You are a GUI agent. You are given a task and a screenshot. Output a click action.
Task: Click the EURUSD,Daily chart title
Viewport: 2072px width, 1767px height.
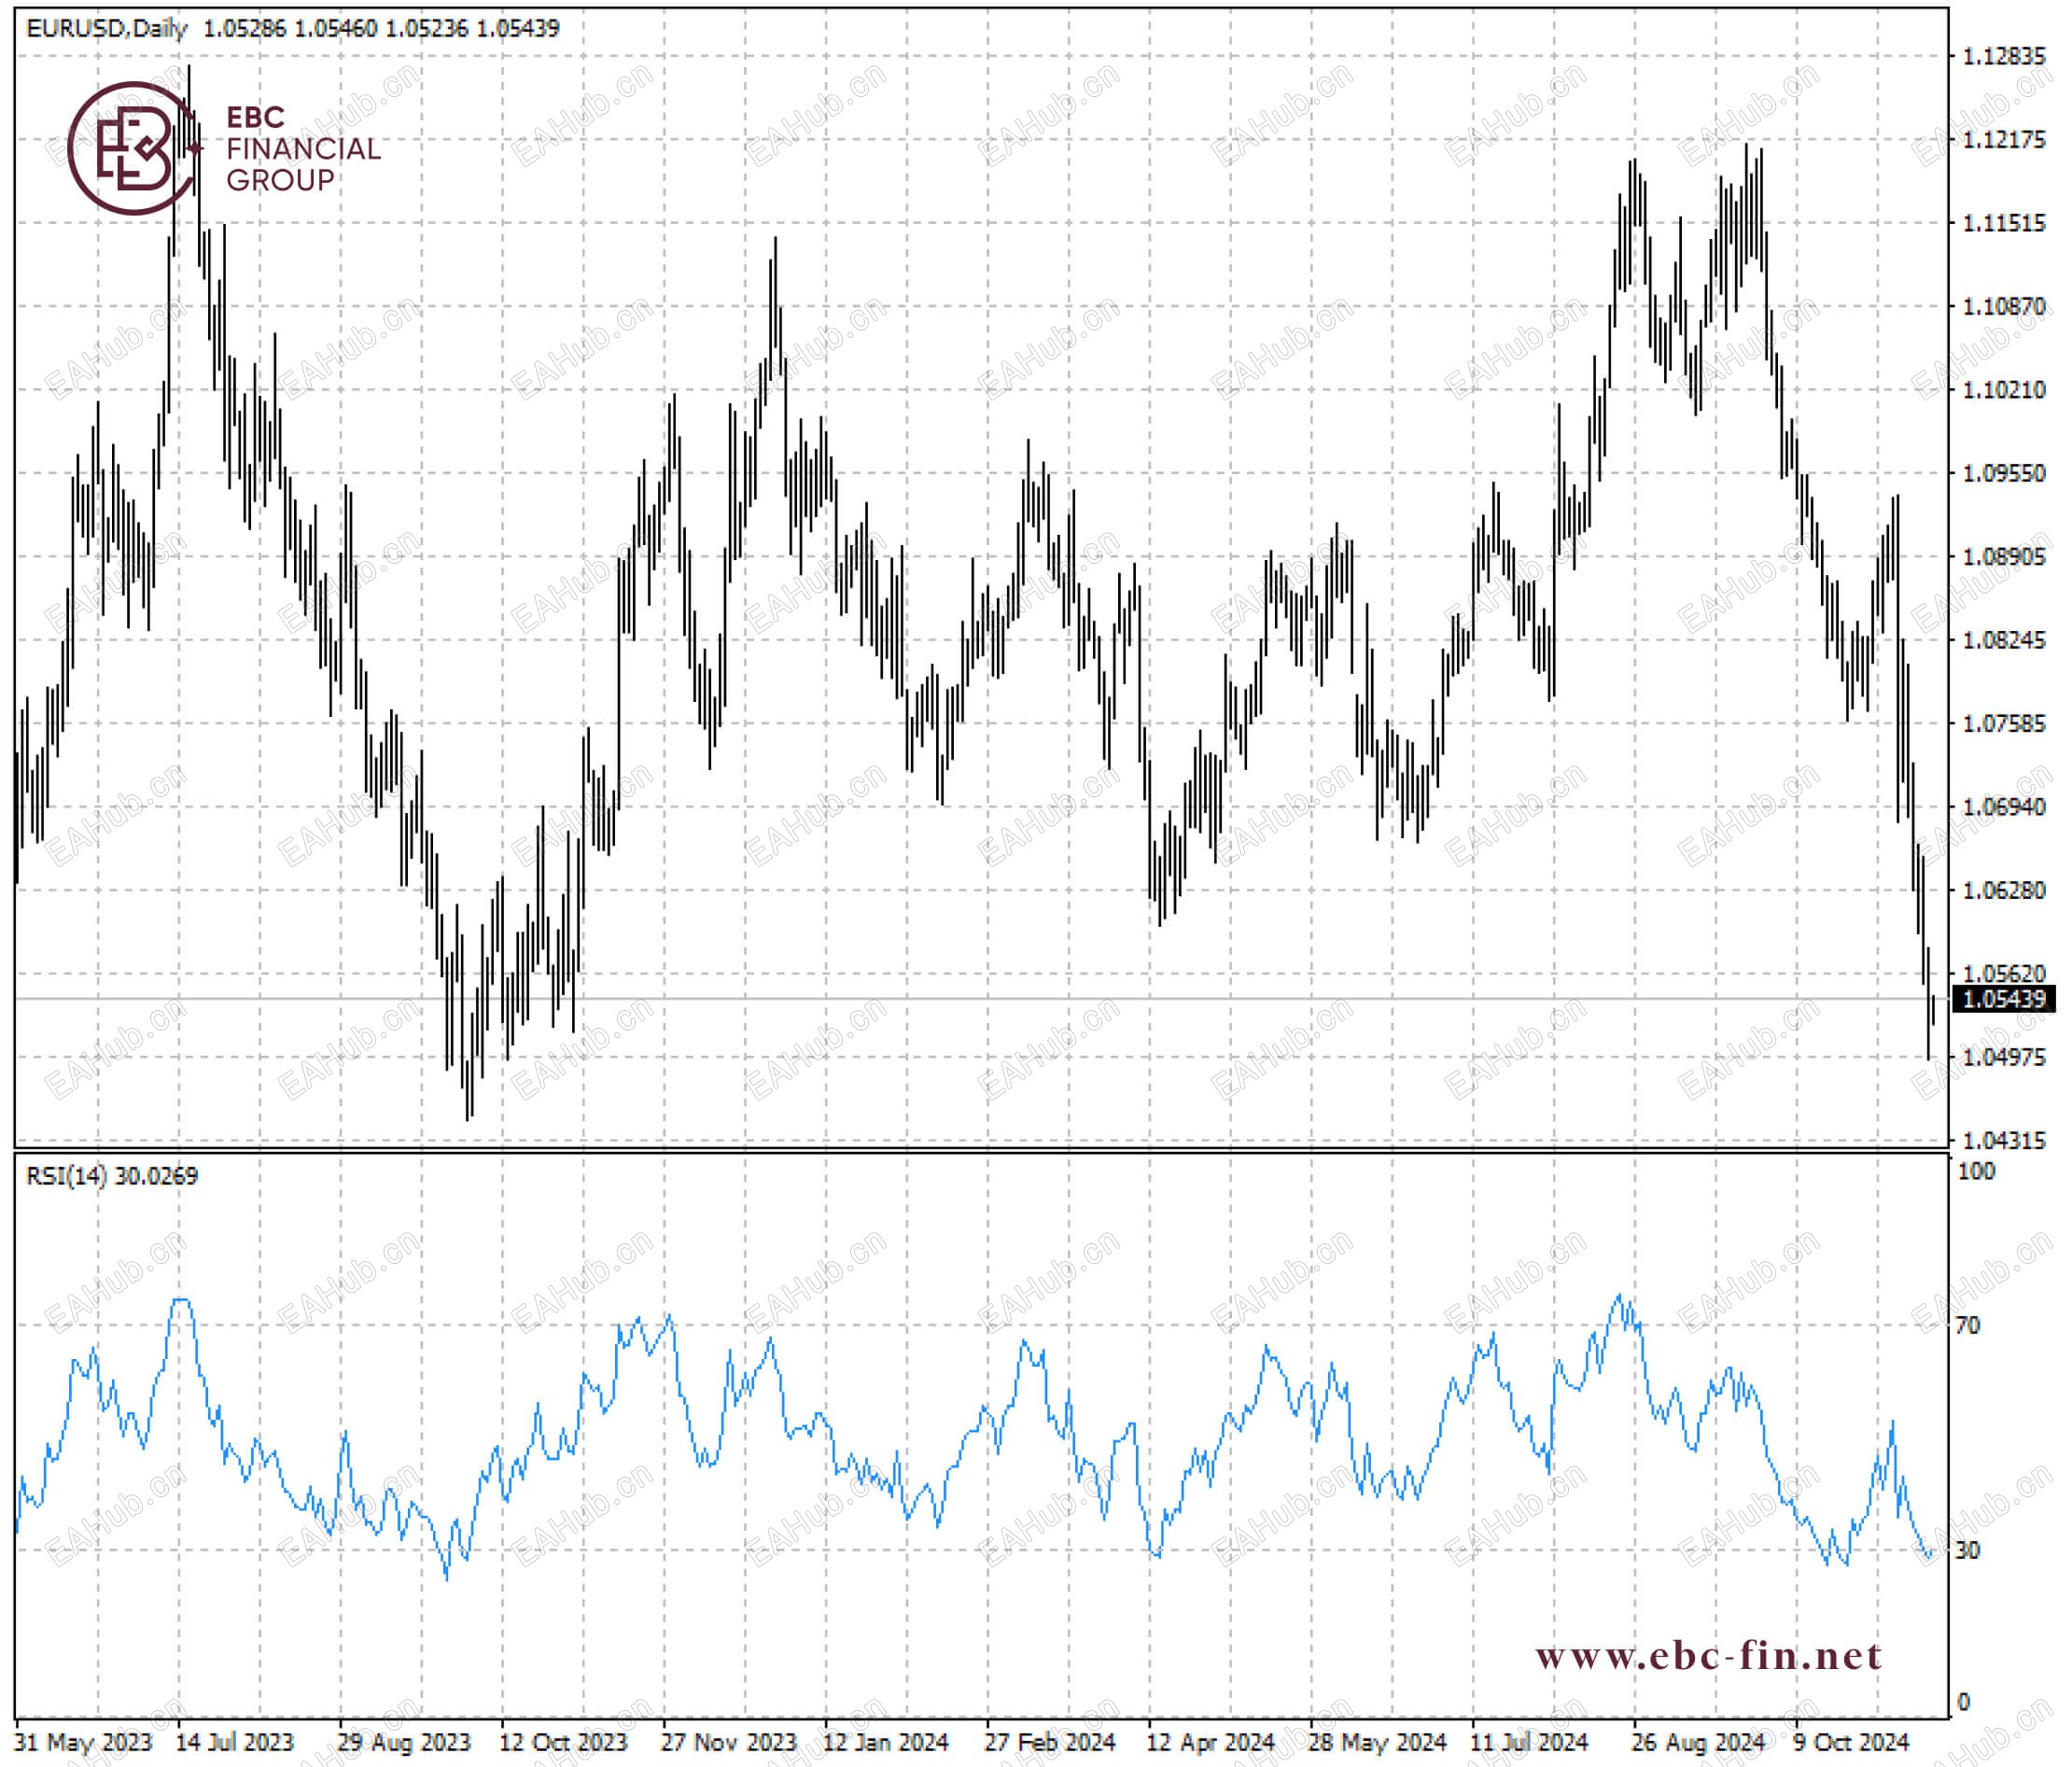coord(107,28)
